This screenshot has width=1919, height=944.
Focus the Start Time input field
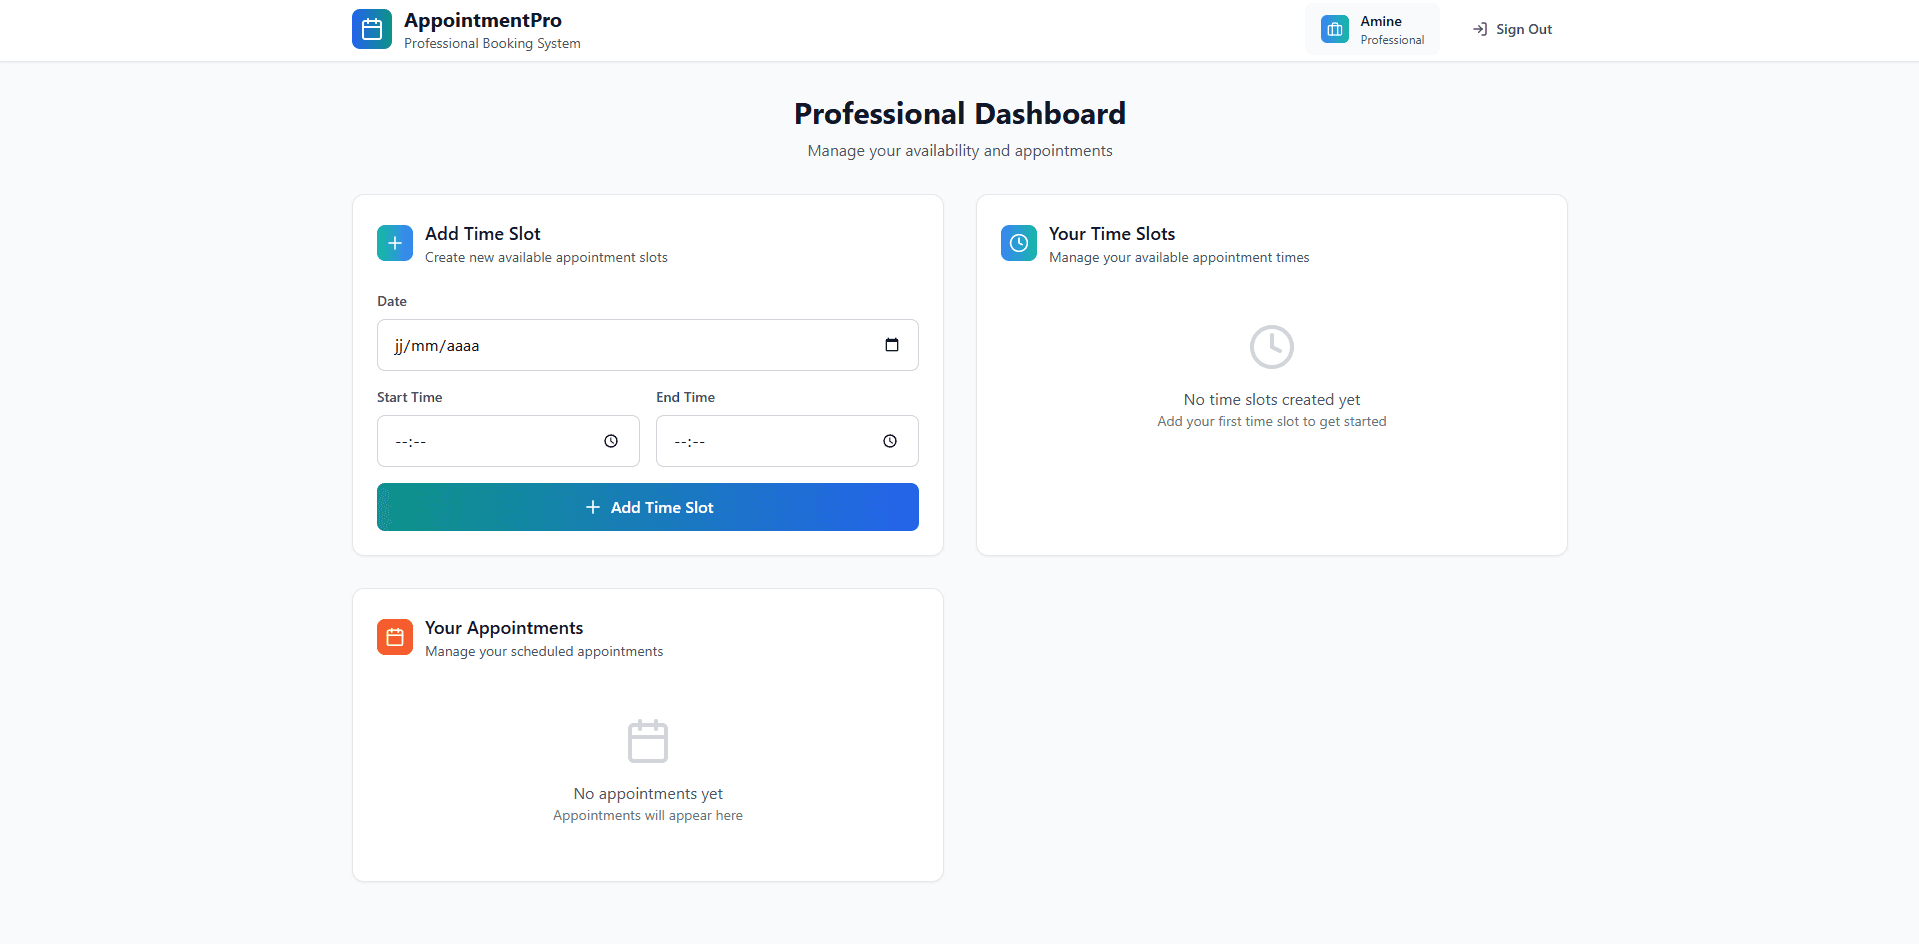[508, 441]
